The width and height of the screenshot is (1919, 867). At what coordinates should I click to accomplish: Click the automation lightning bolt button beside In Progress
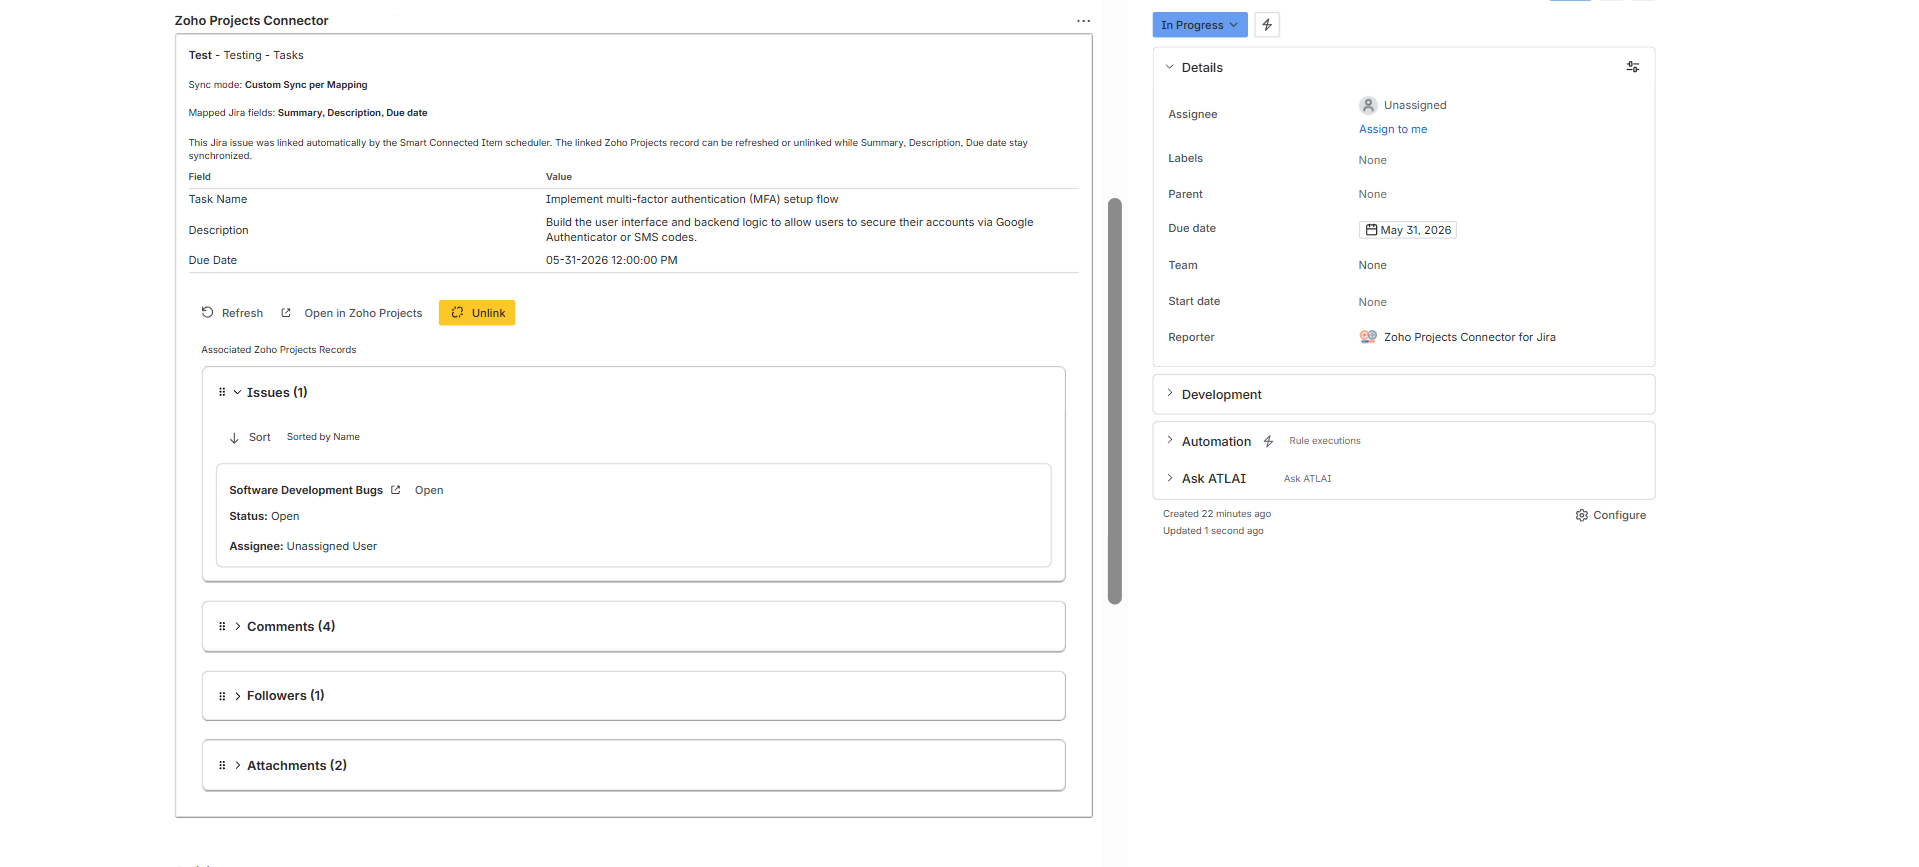1267,25
